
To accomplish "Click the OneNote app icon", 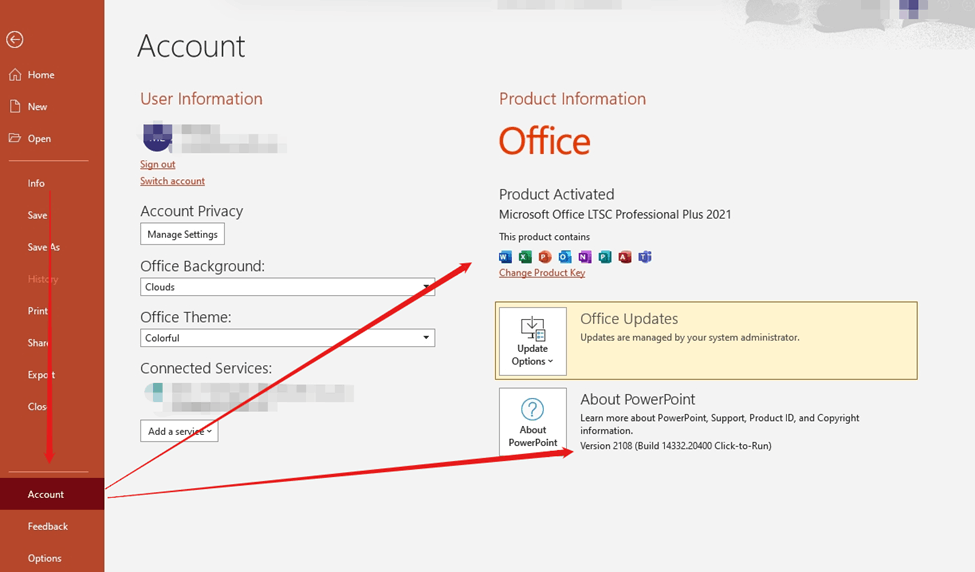I will (585, 257).
